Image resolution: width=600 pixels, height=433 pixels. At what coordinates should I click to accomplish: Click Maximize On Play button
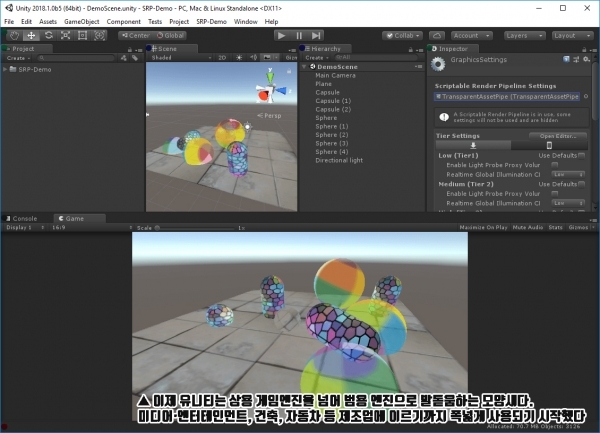click(x=483, y=227)
